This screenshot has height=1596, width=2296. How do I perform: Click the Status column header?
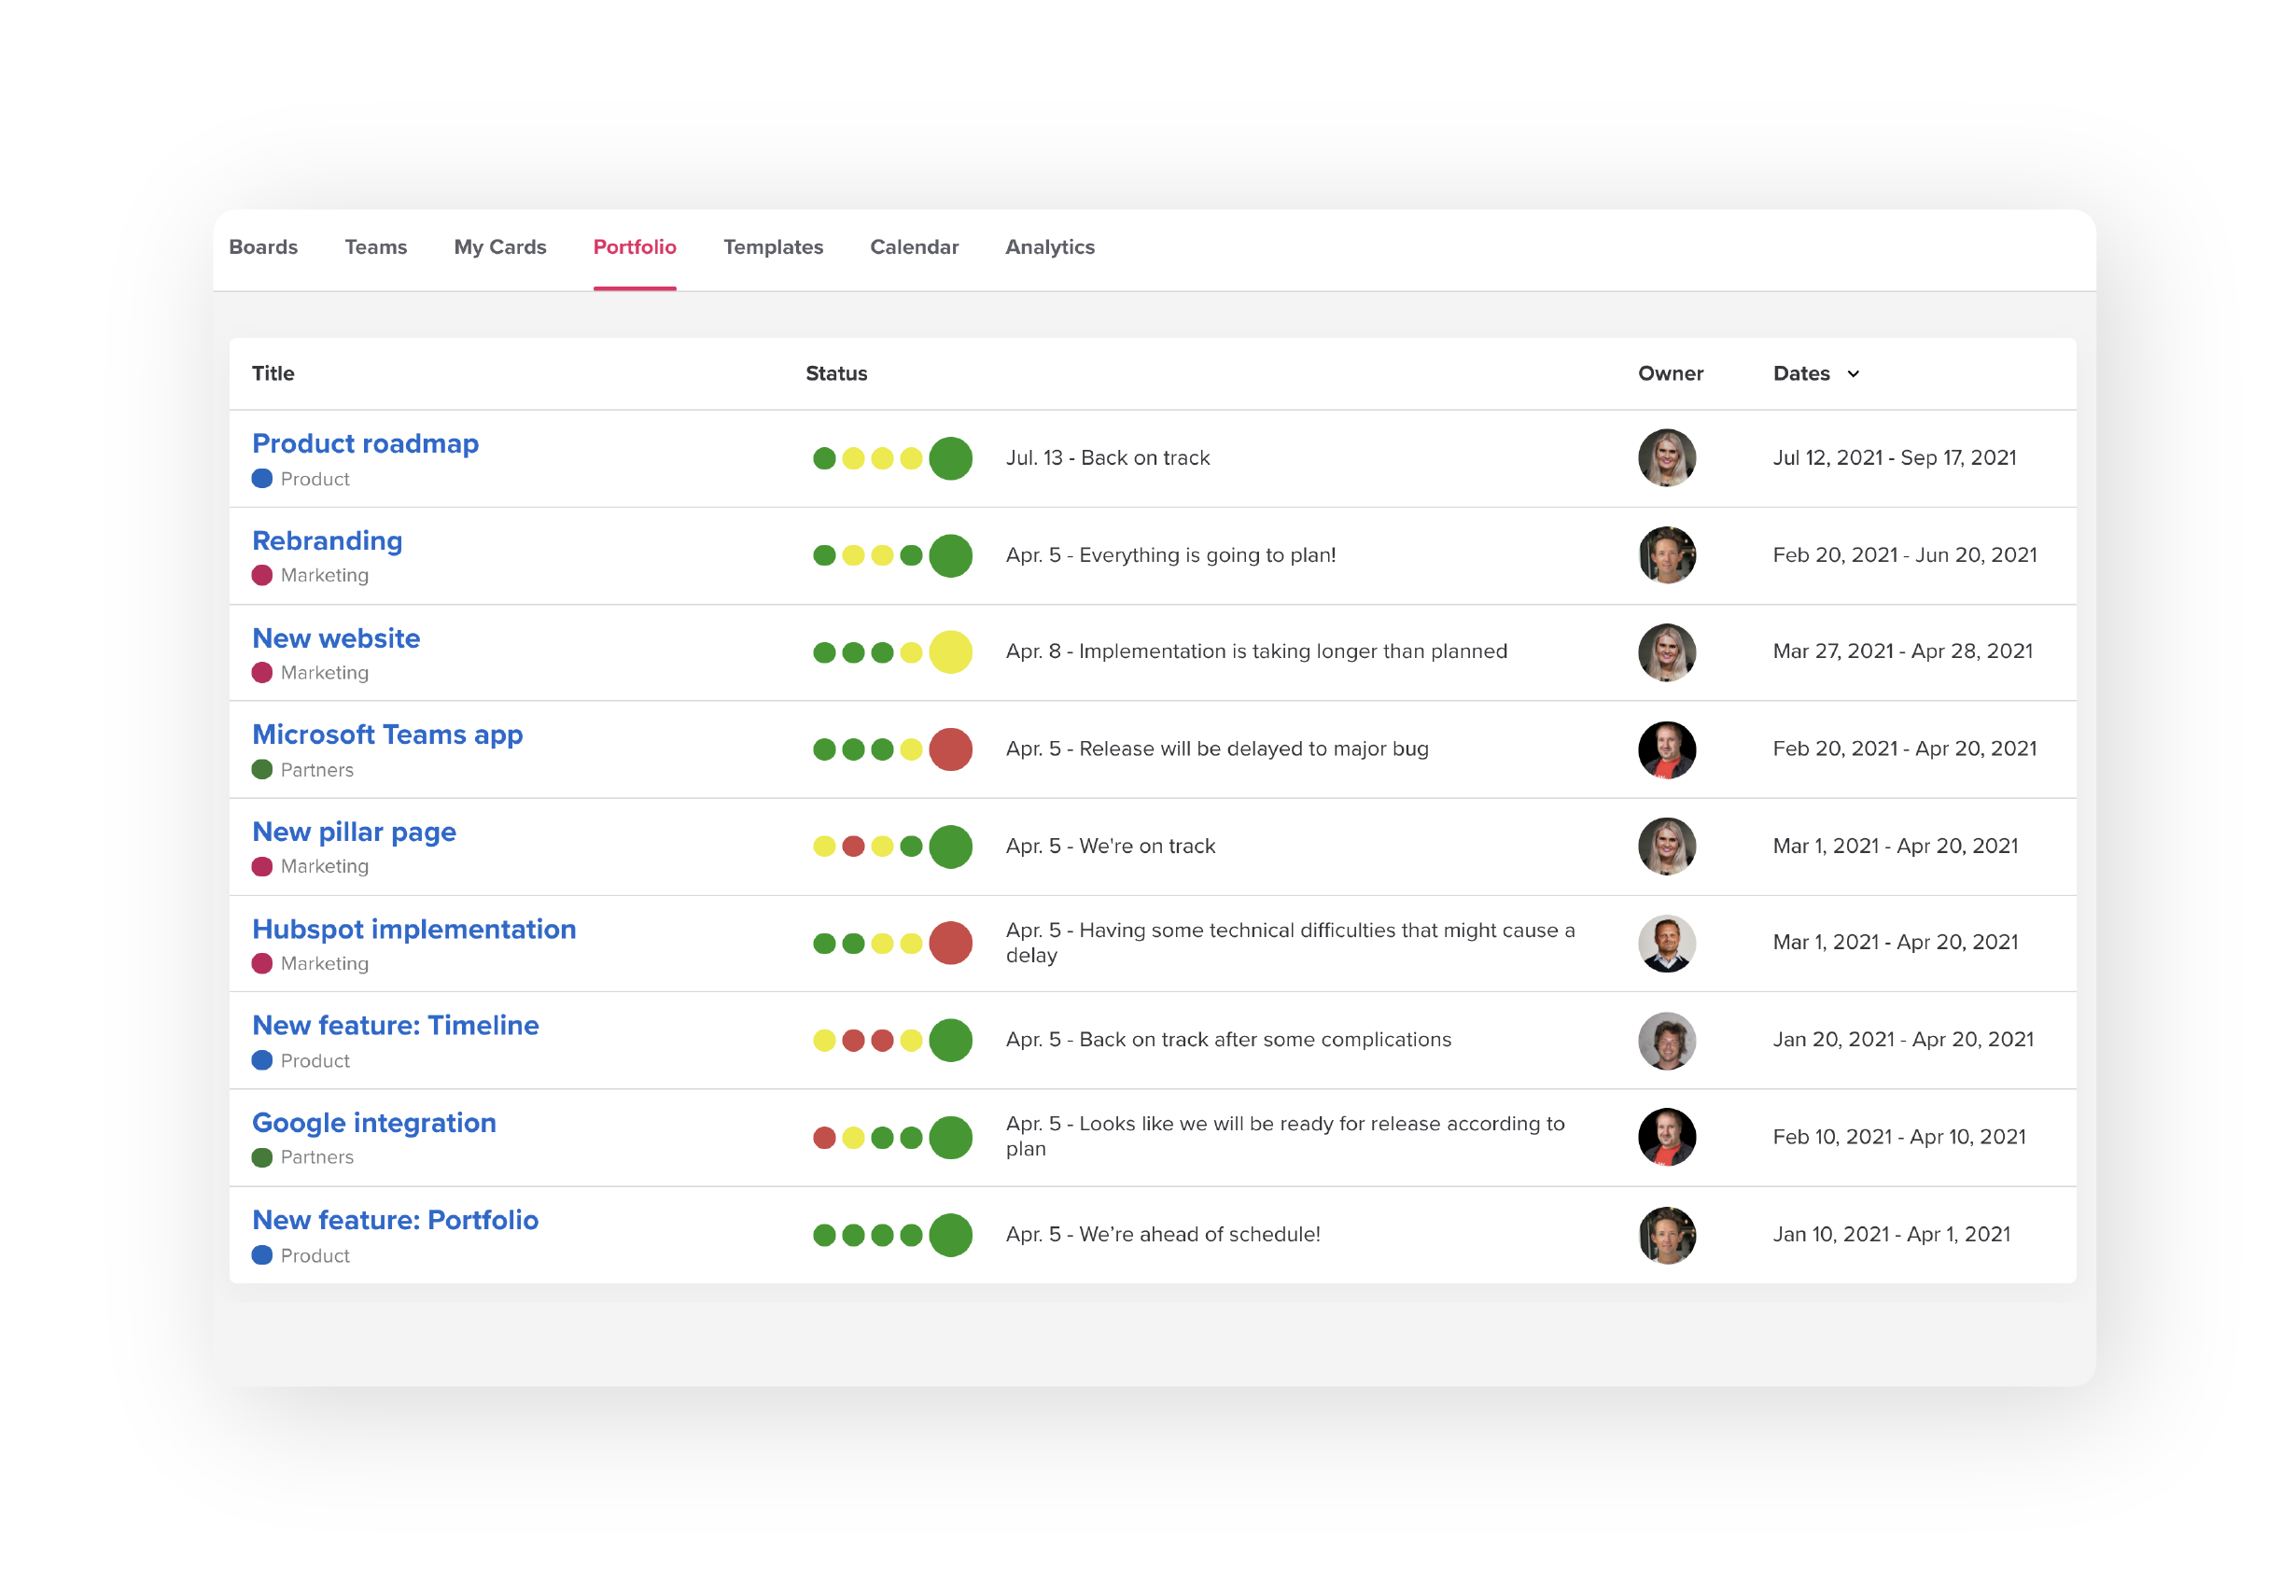(x=836, y=373)
